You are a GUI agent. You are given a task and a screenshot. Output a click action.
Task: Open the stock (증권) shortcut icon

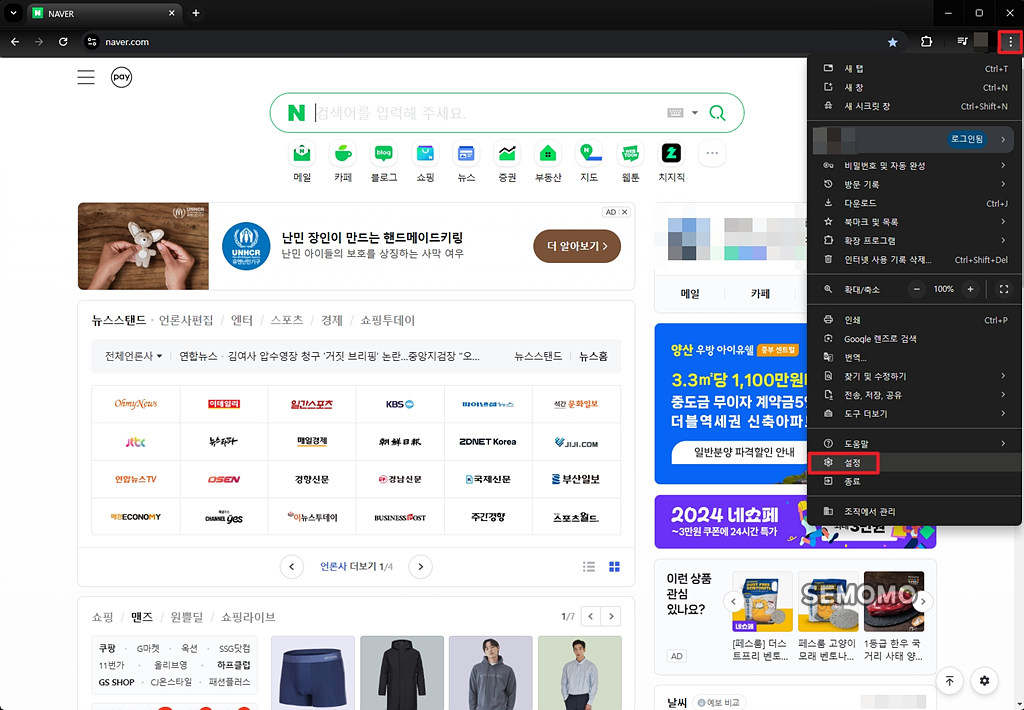[x=507, y=154]
